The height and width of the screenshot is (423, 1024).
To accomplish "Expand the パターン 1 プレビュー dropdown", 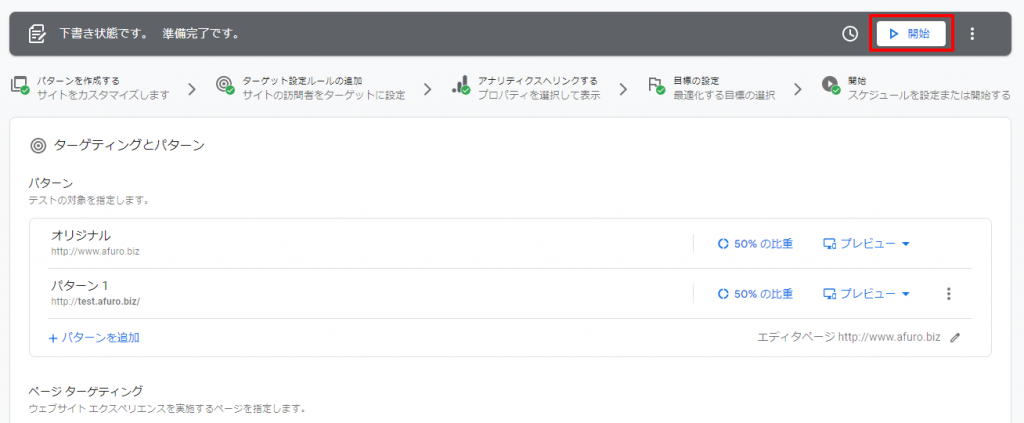I will [867, 294].
